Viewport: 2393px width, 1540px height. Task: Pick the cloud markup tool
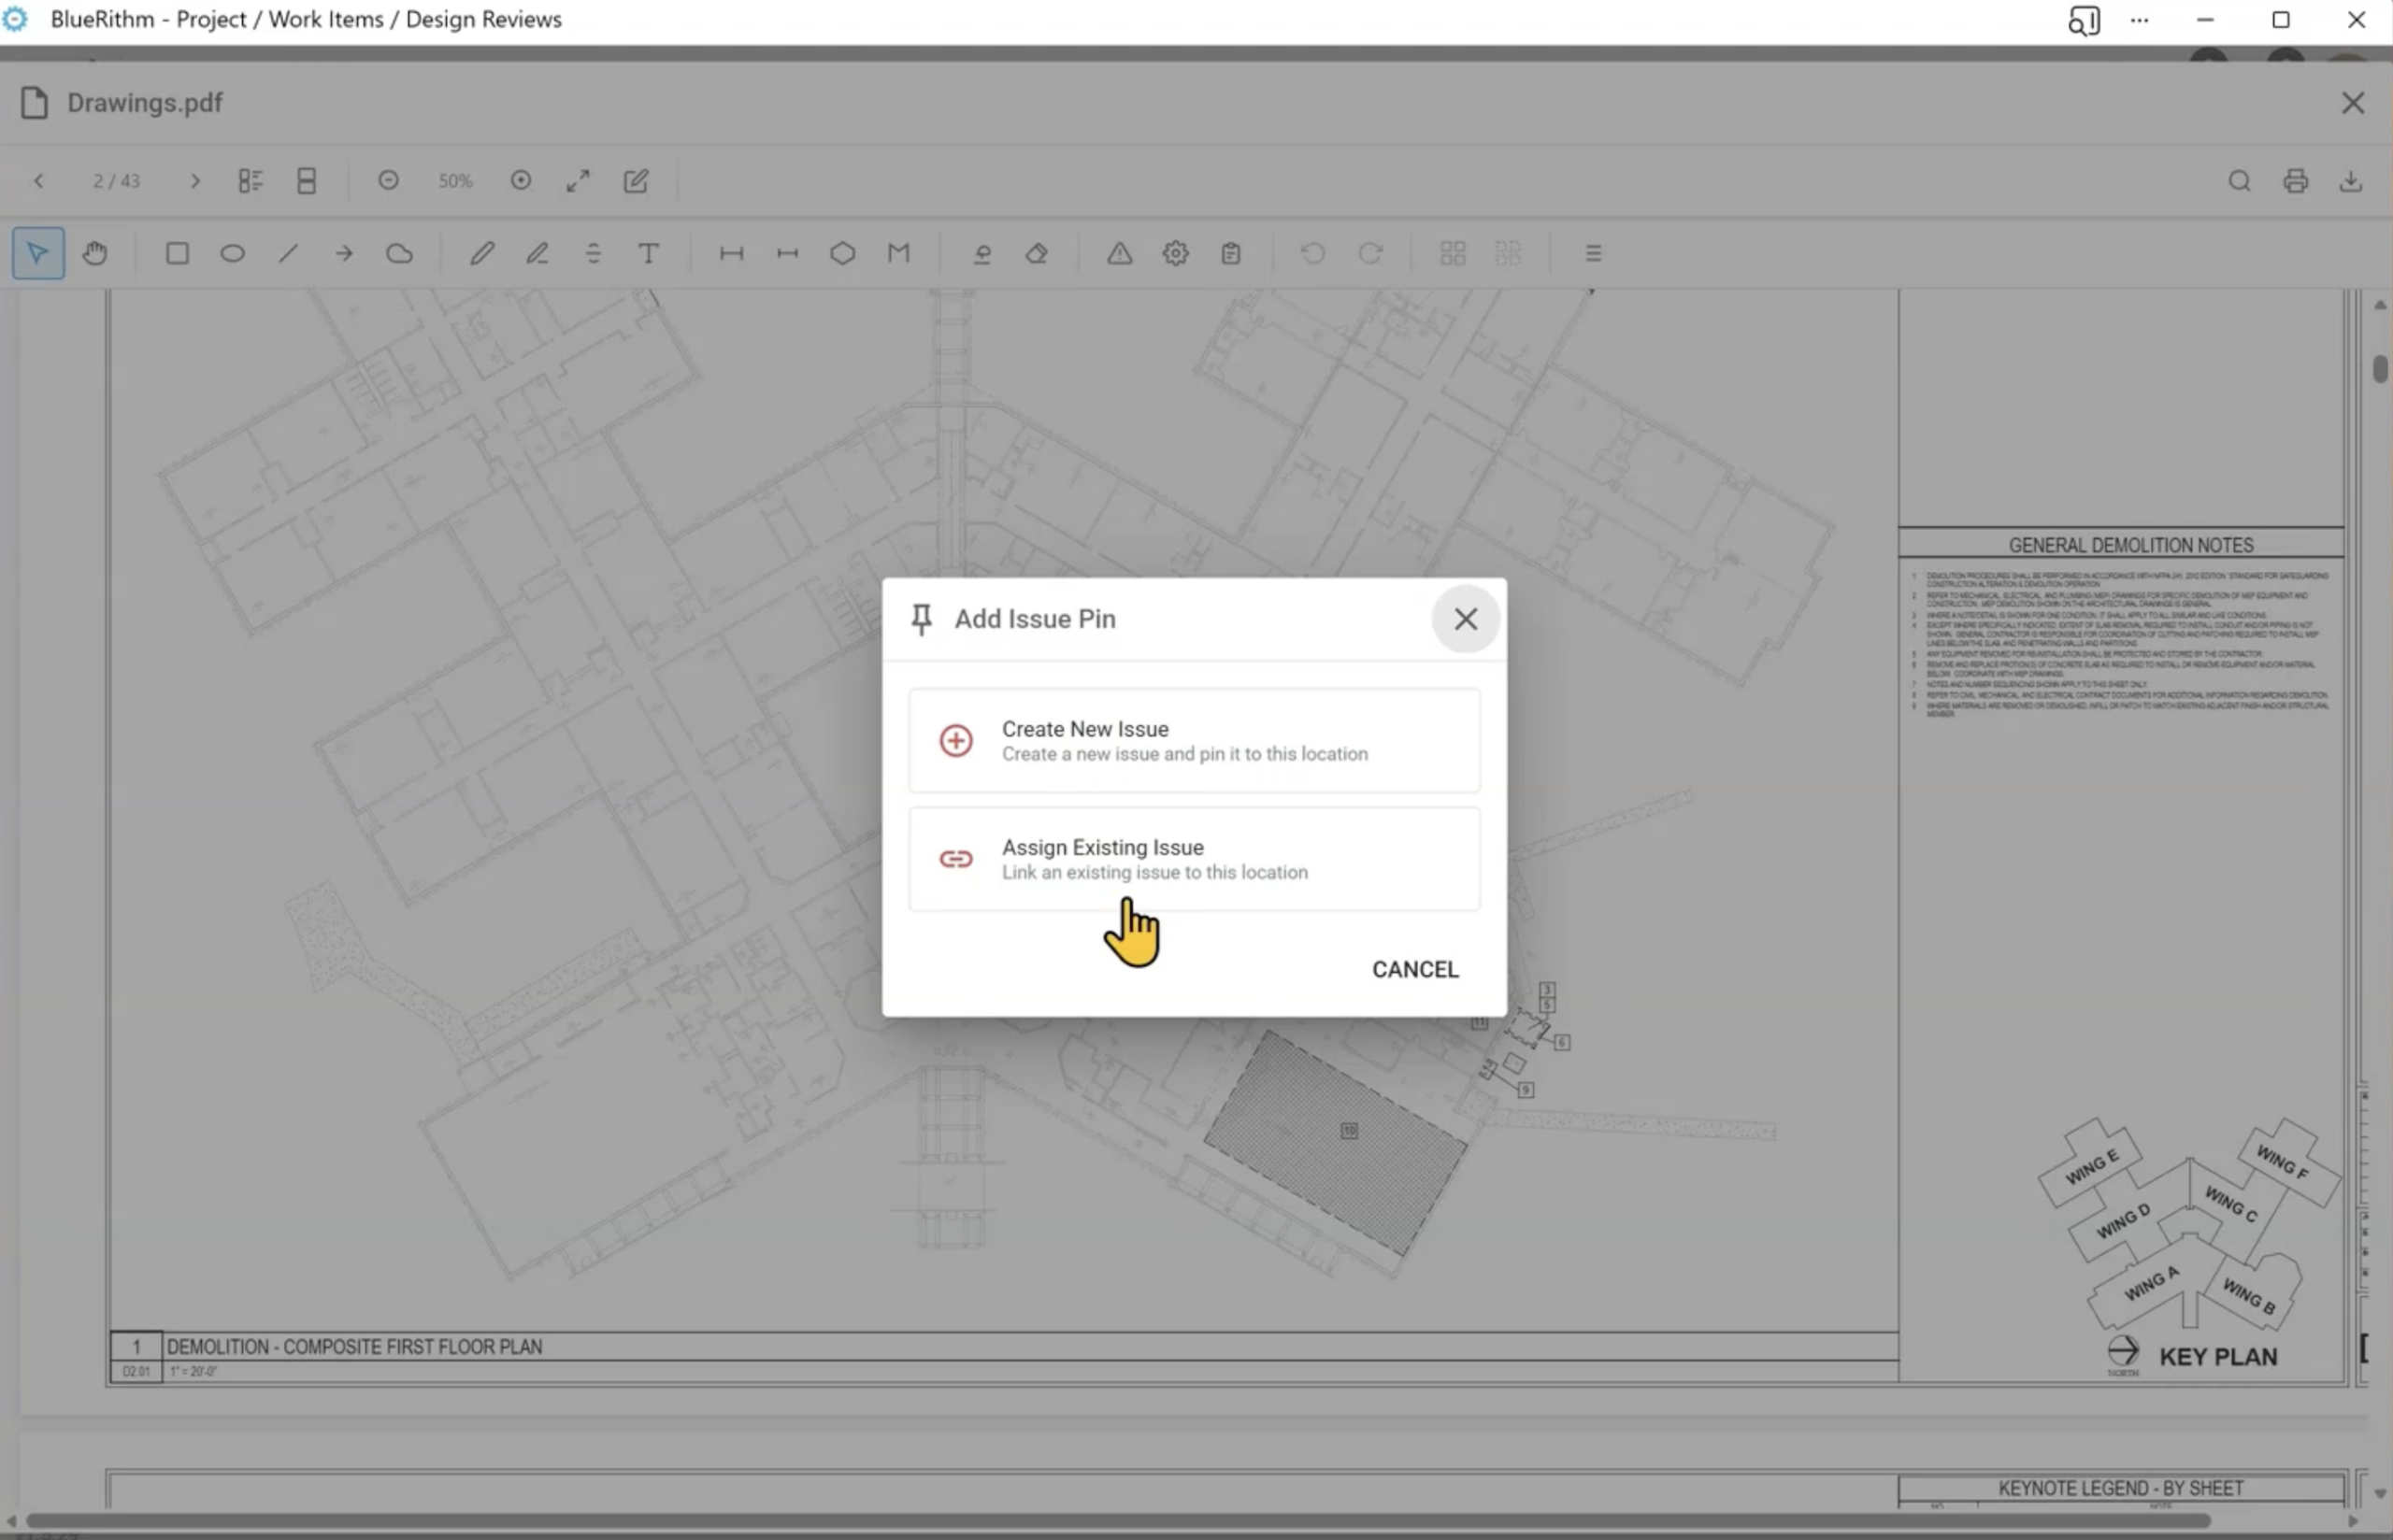click(399, 254)
